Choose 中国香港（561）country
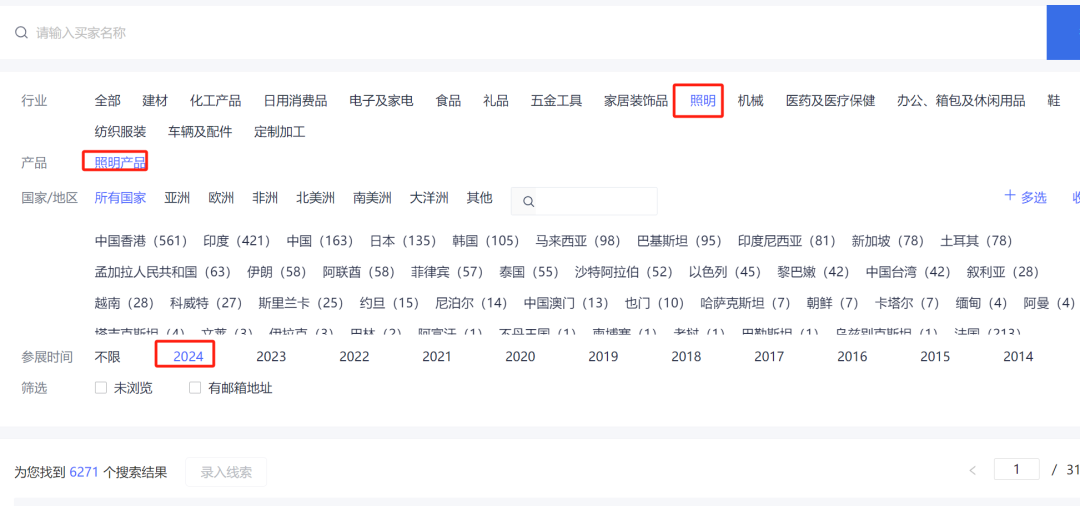This screenshot has height=506, width=1080. 141,241
